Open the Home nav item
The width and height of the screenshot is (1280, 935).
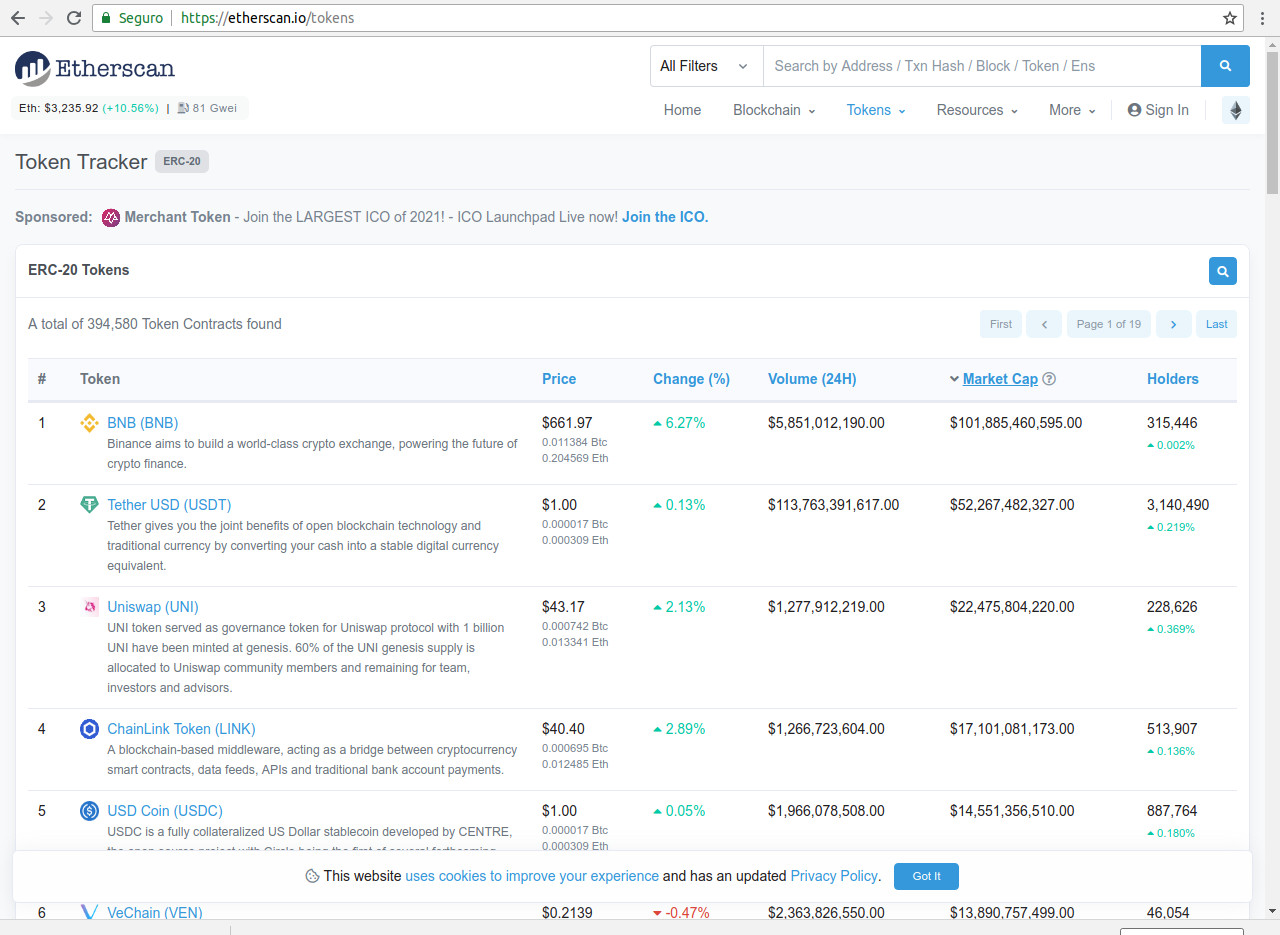[682, 110]
